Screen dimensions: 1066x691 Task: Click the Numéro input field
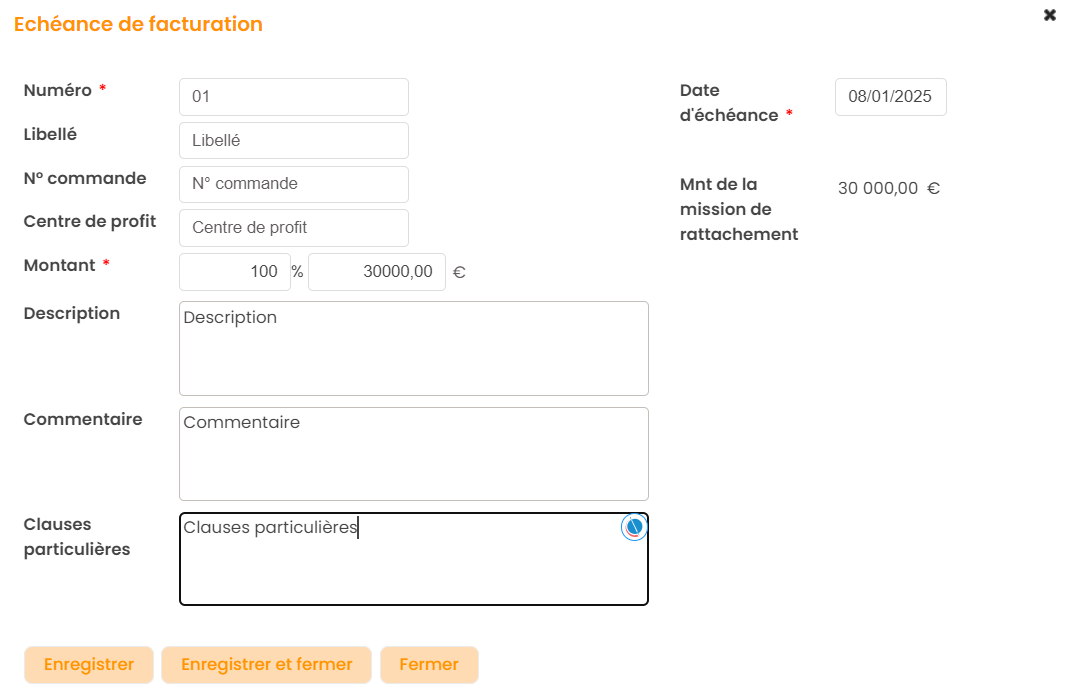pyautogui.click(x=293, y=97)
